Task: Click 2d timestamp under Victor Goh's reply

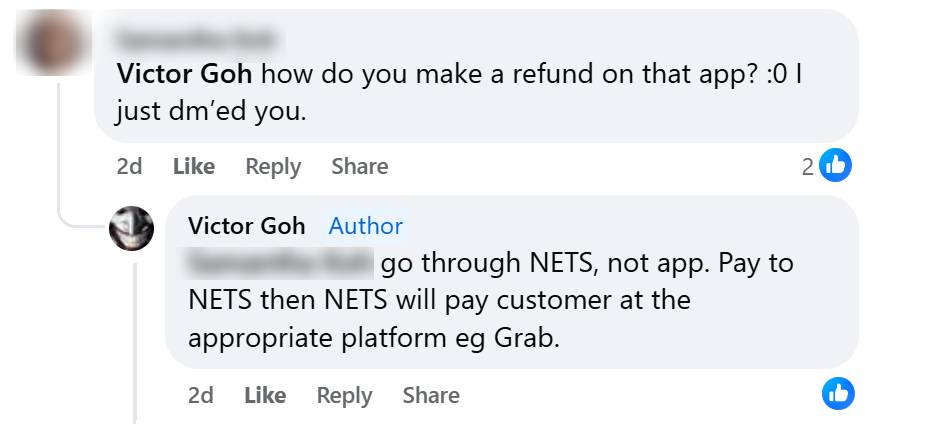Action: coord(200,396)
